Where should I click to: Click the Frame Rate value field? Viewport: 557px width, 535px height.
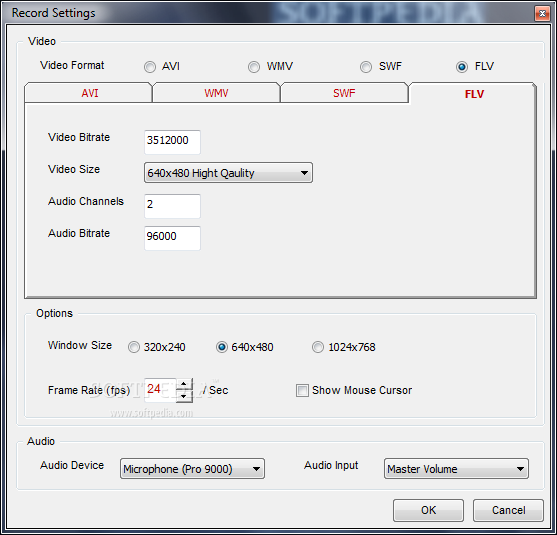[x=160, y=390]
